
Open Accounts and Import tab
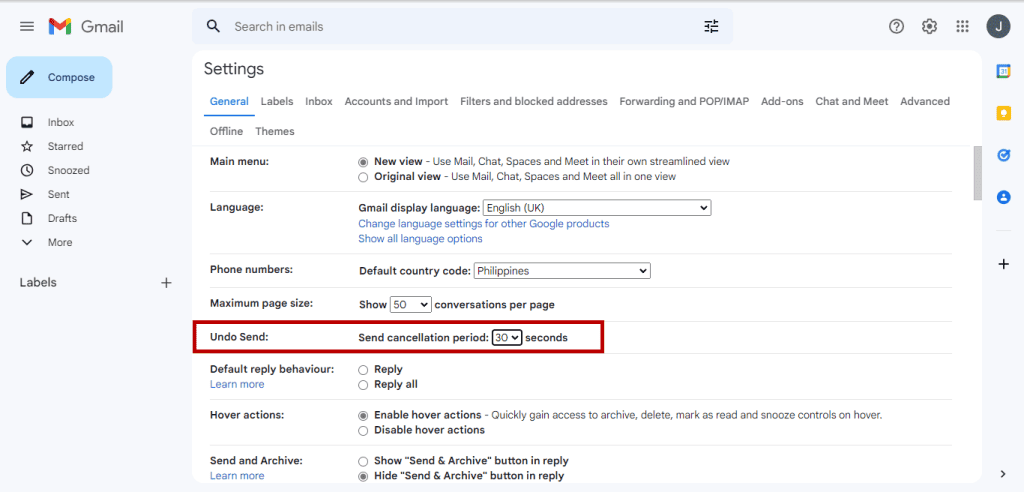[396, 101]
